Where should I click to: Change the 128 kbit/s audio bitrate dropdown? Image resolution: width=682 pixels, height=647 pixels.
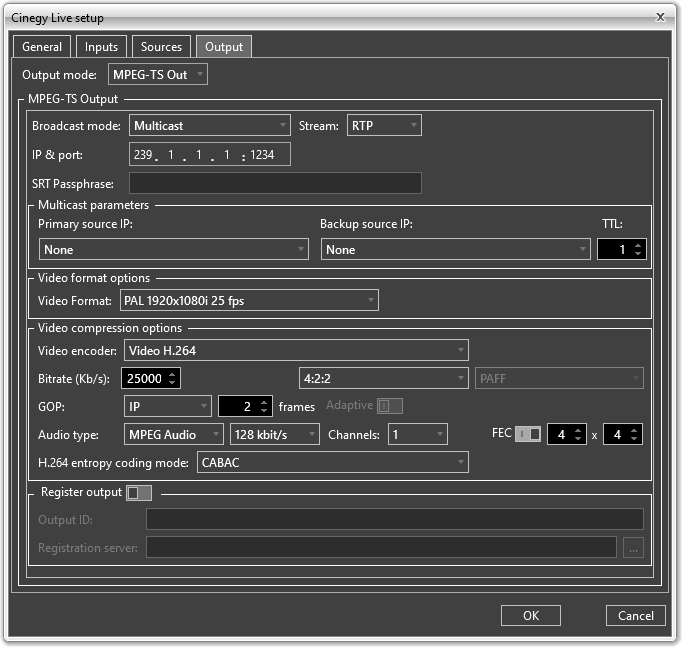click(275, 434)
